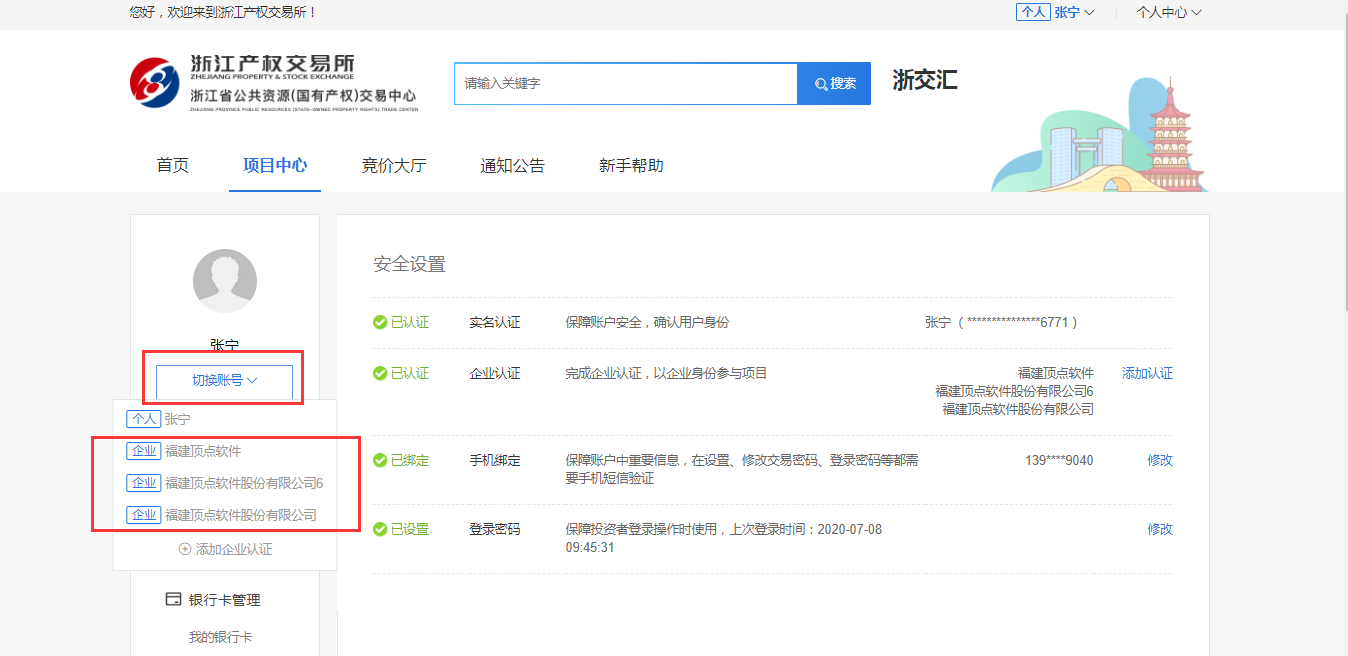Expand the 切换账号 account switcher
Viewport: 1348px width, 656px height.
pyautogui.click(x=224, y=381)
